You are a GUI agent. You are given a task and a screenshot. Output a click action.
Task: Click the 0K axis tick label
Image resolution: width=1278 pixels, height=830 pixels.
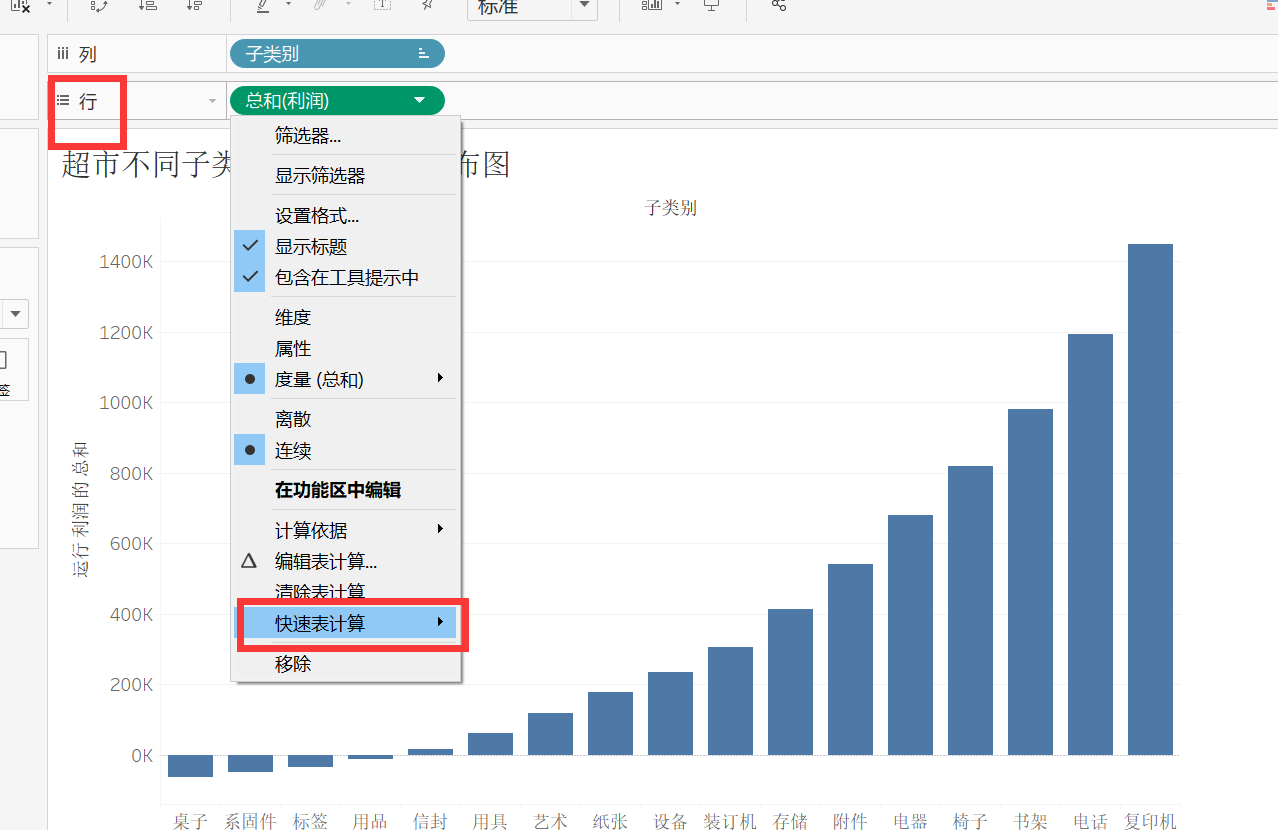(142, 756)
